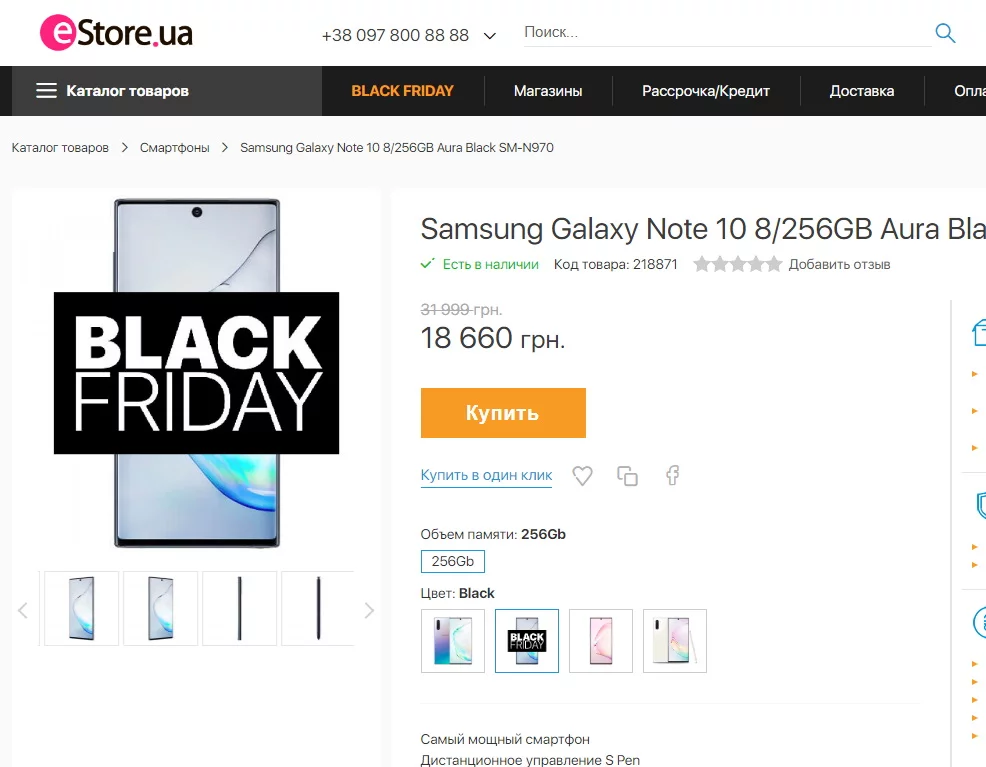986x767 pixels.
Task: Open the Магазины menu item
Action: click(548, 91)
